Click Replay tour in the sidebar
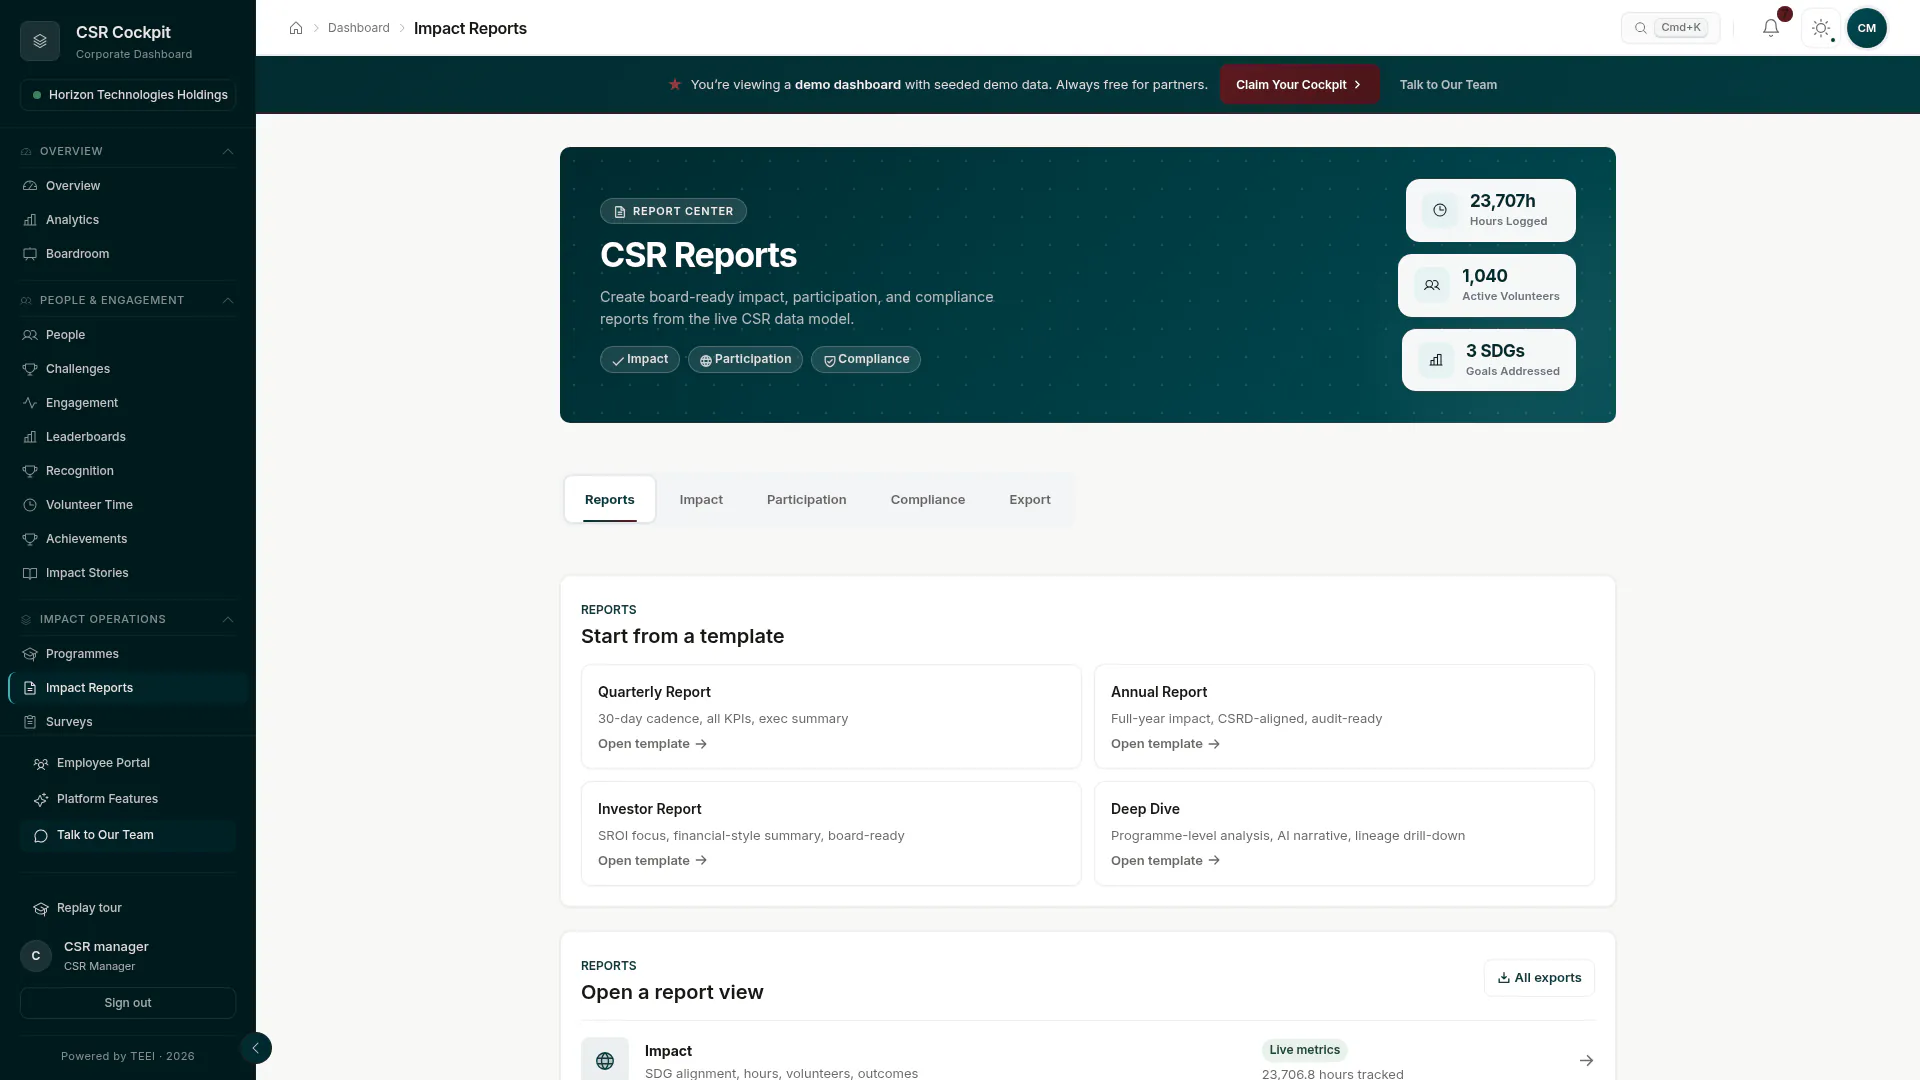Screen dimensions: 1920x1080 coord(128,908)
